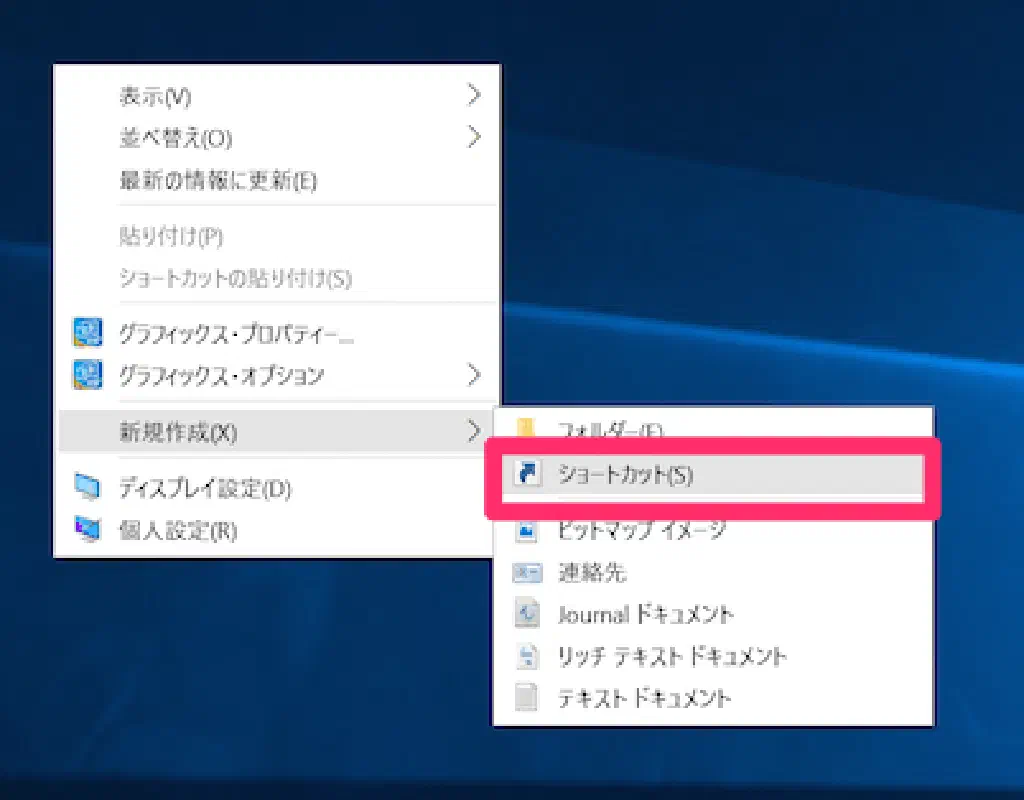
Task: Click the ビットマップ イメージ icon
Action: (527, 530)
